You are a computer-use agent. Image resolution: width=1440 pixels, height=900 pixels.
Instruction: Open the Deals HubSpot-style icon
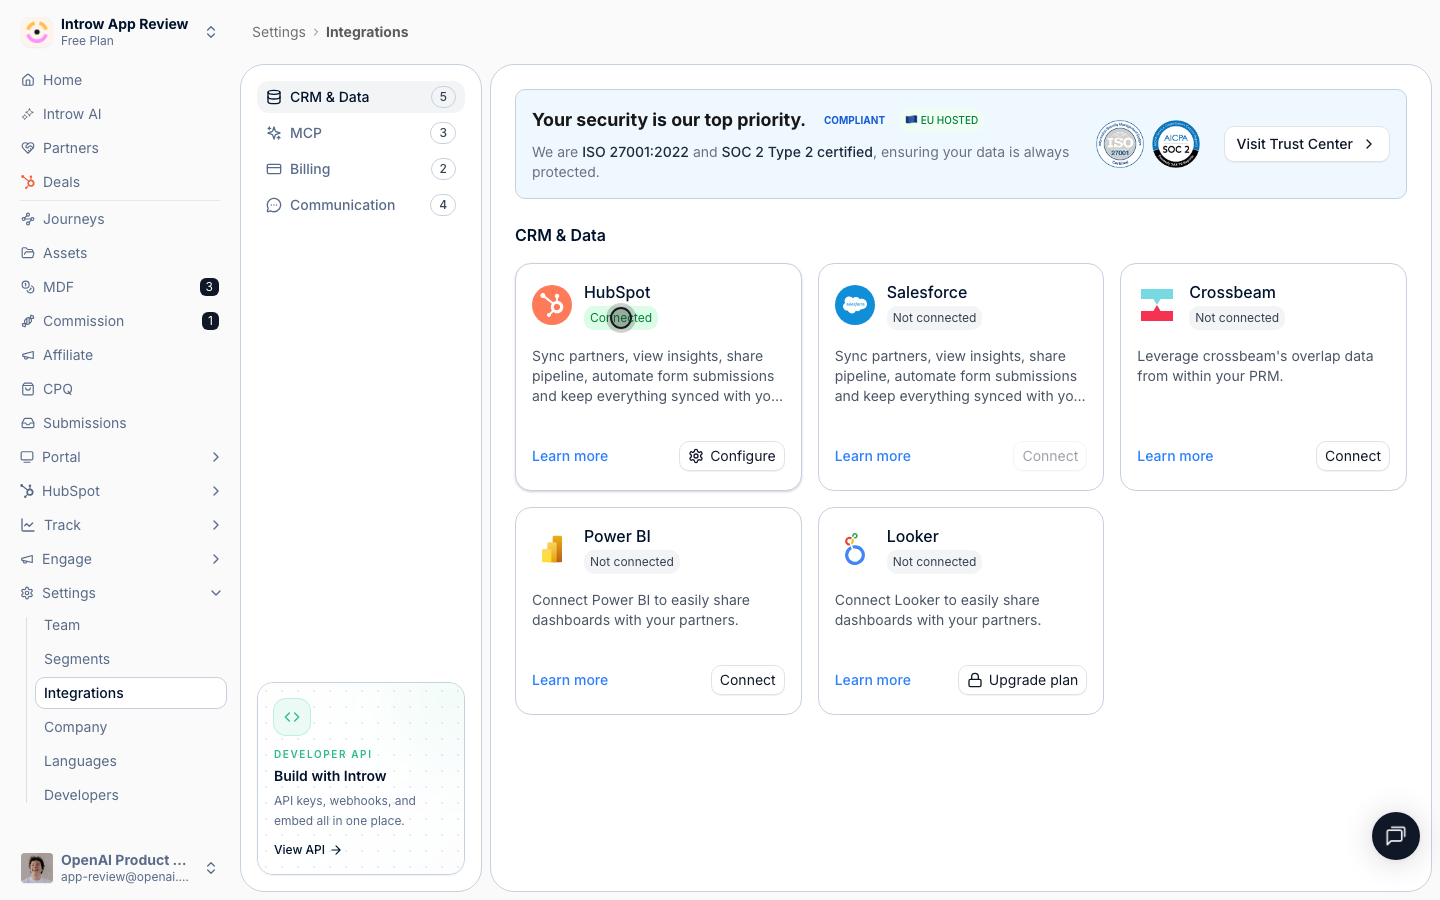28,182
